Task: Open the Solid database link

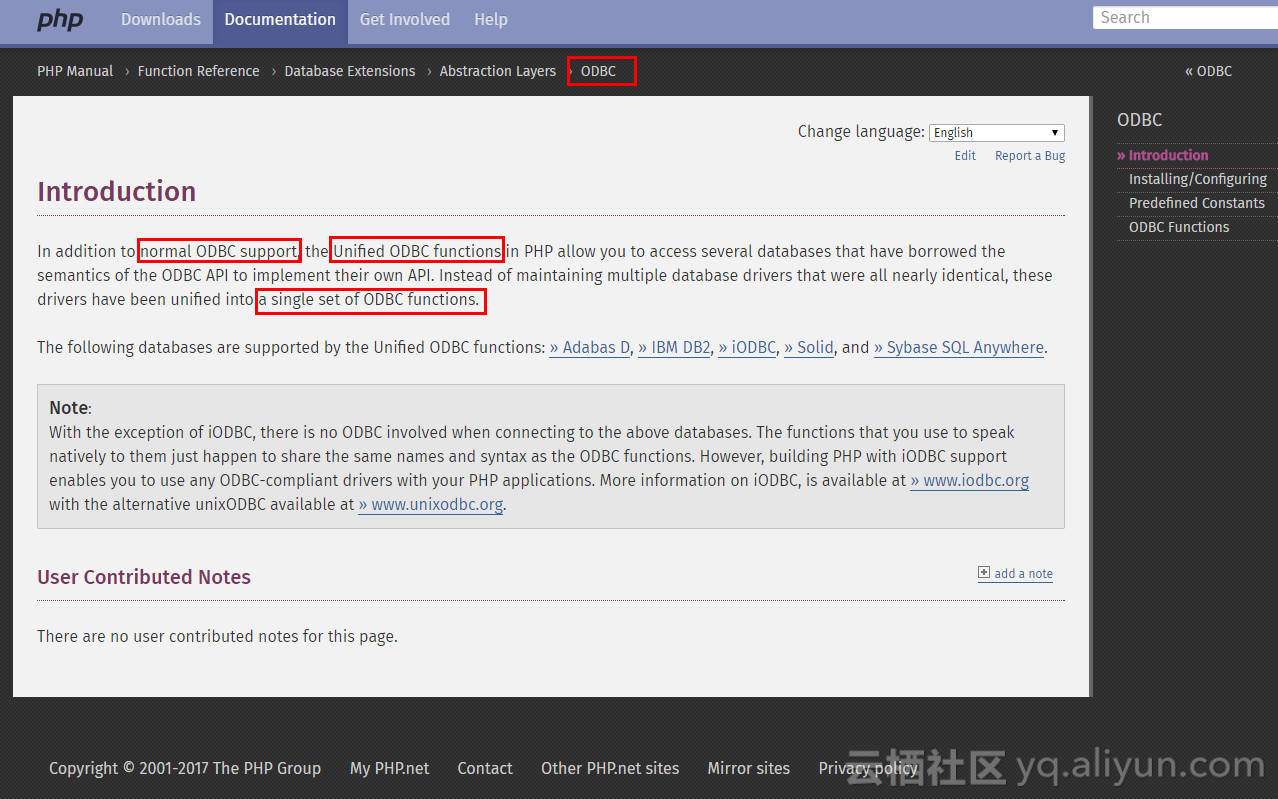Action: click(809, 348)
